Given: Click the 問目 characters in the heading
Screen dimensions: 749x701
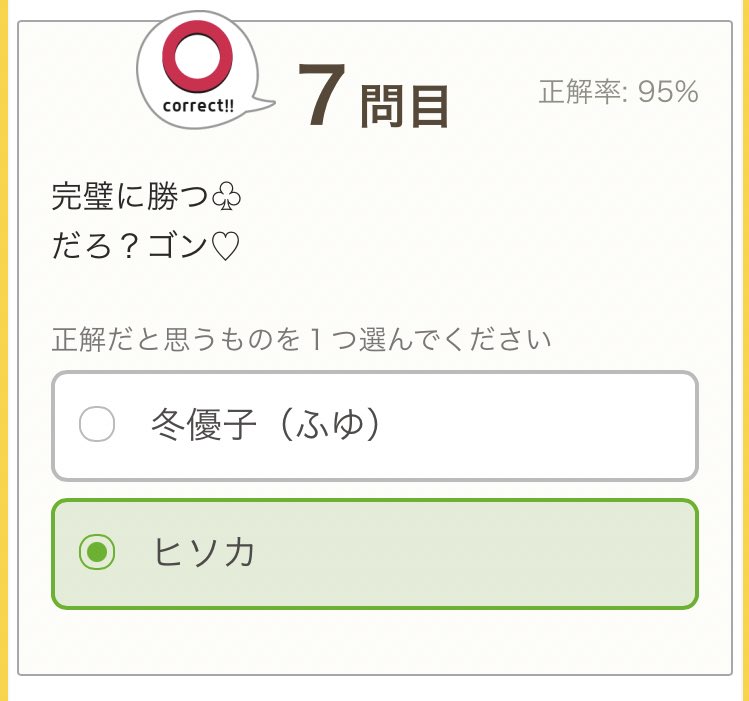Looking at the screenshot, I should pos(404,106).
